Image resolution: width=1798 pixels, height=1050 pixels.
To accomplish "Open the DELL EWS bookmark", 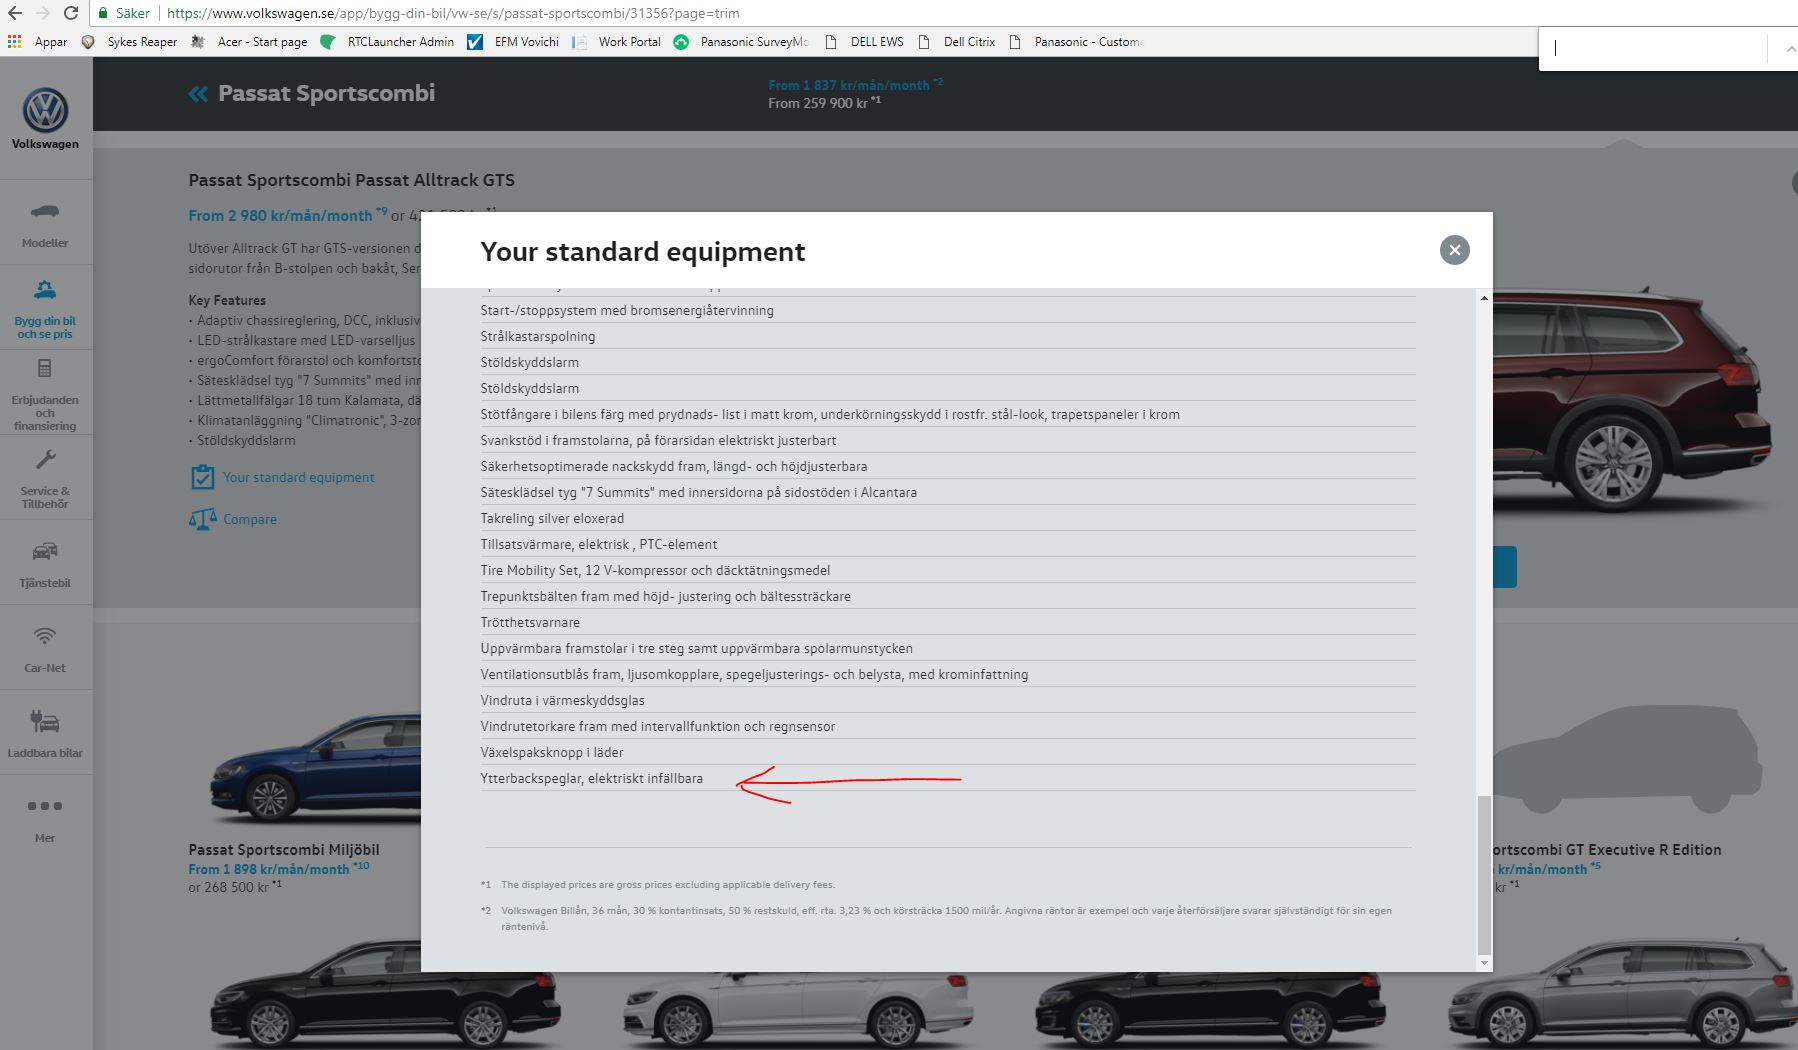I will pyautogui.click(x=864, y=42).
